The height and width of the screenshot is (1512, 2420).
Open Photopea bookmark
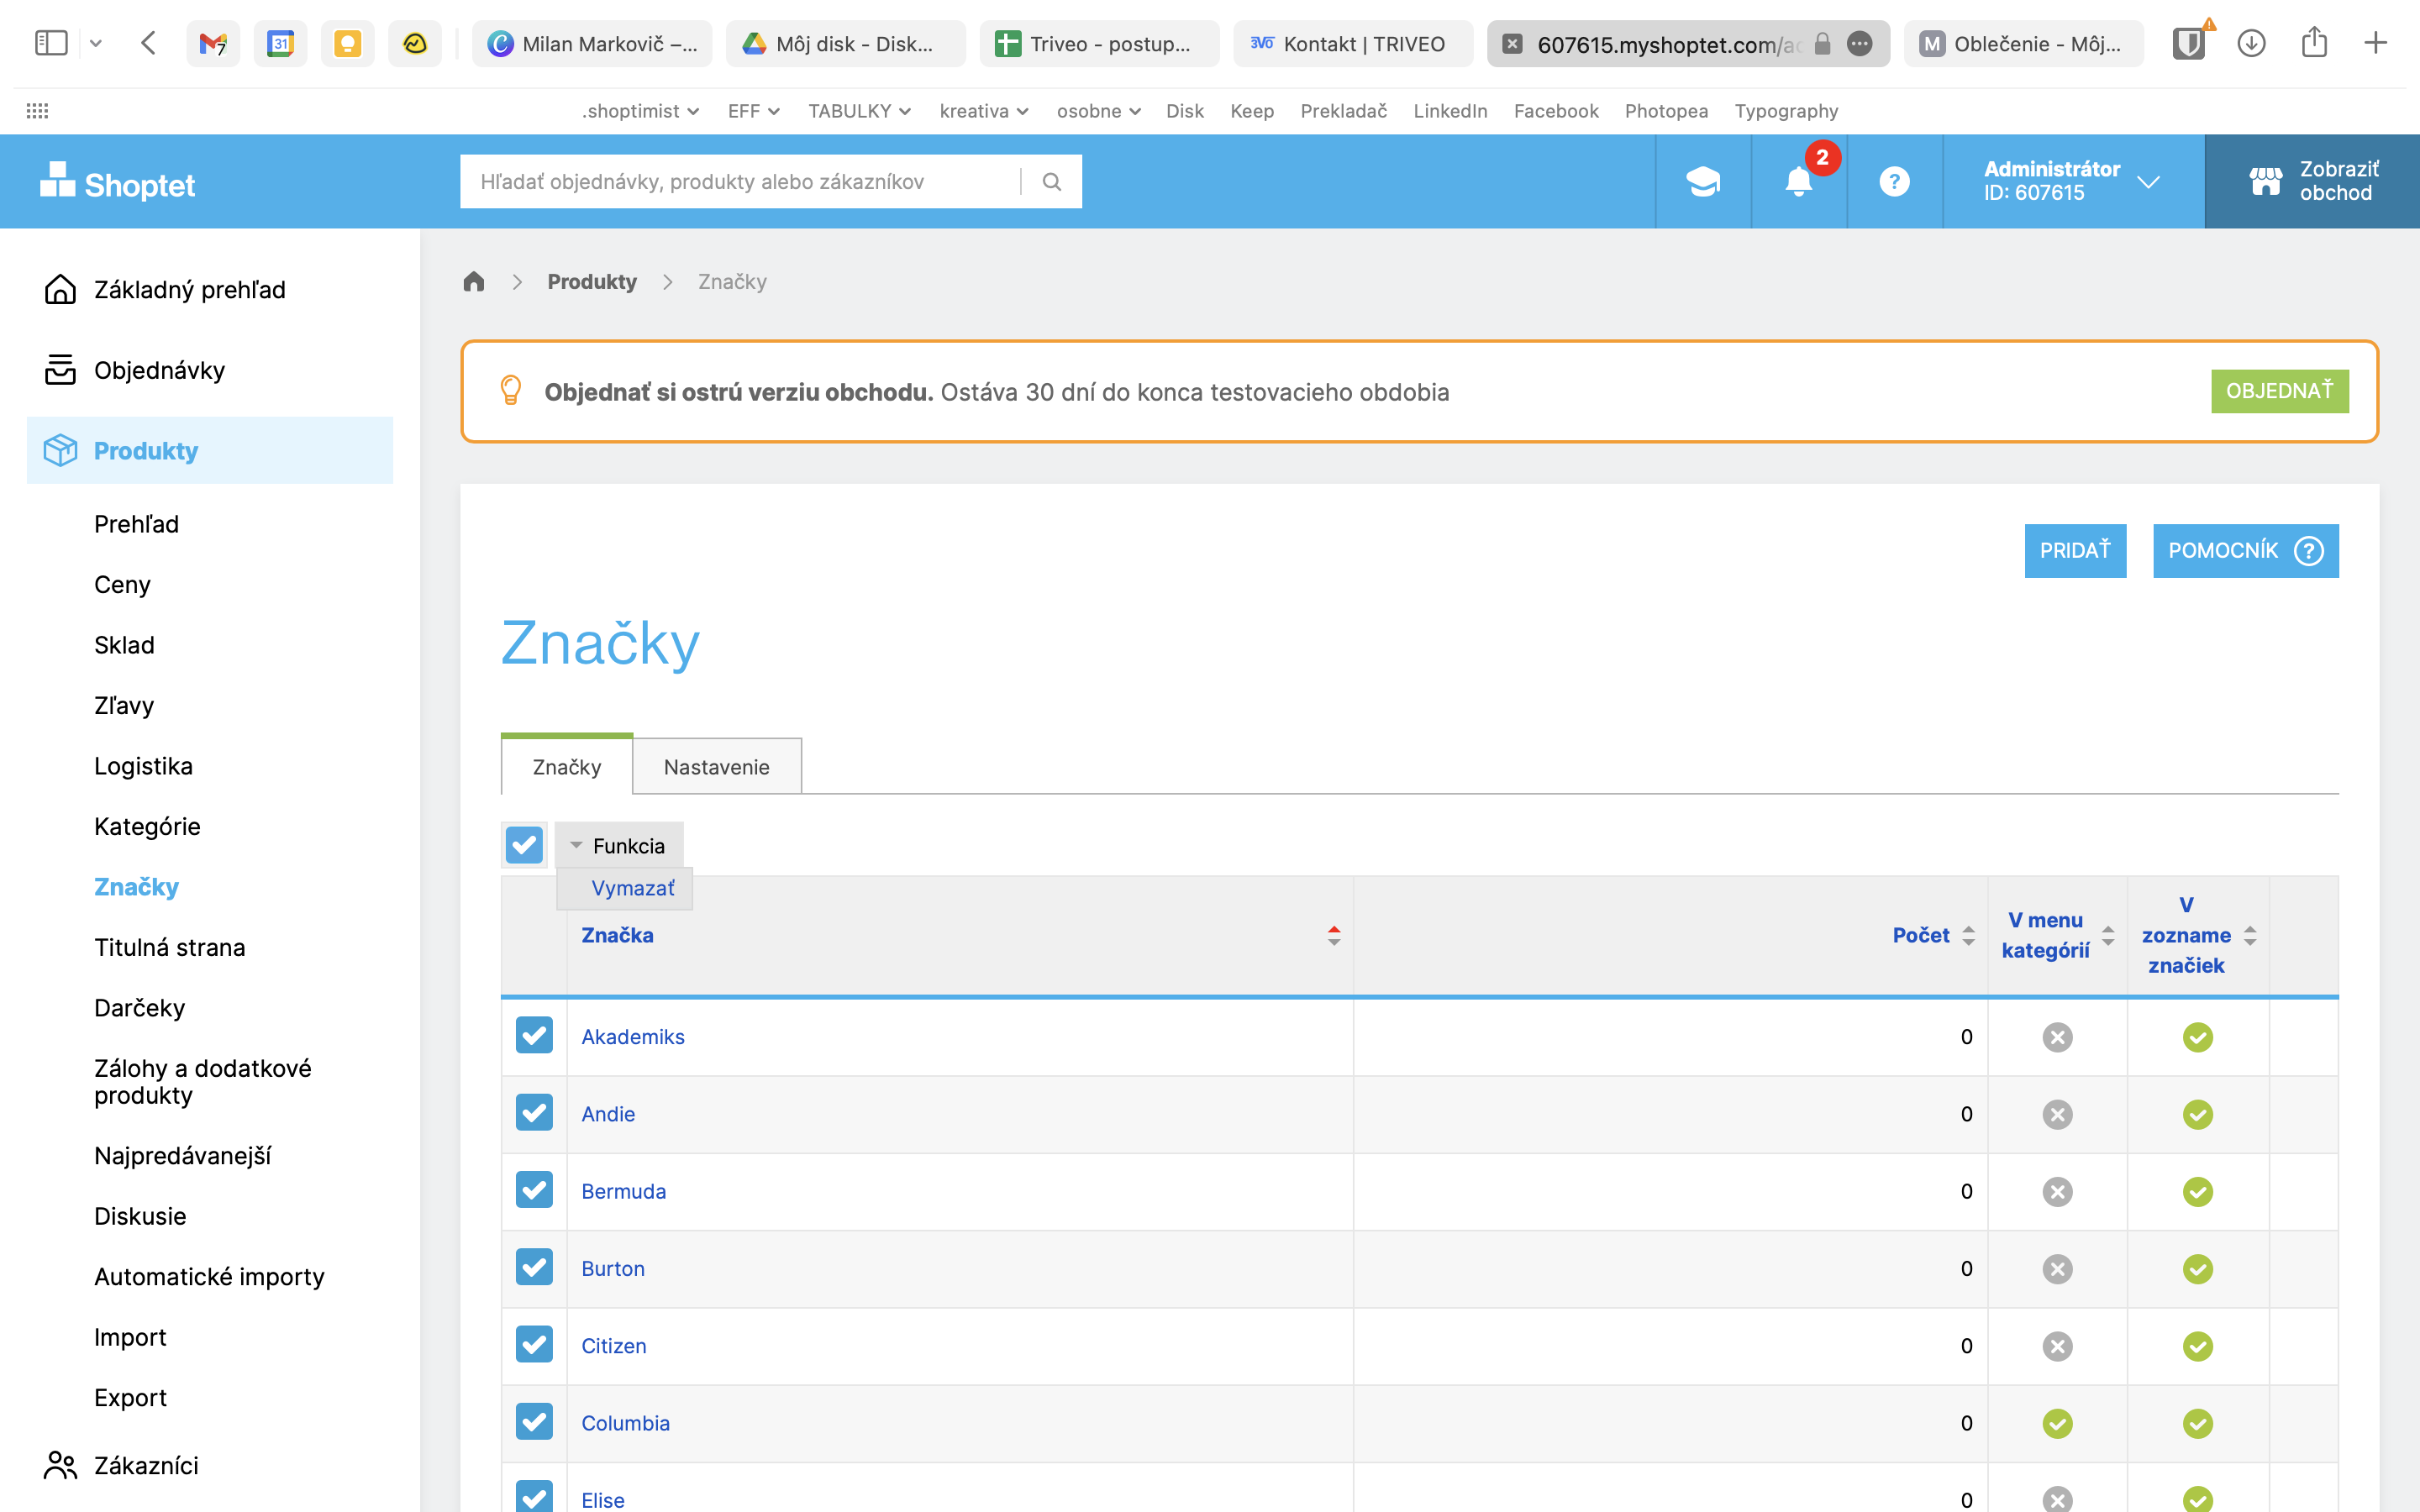(1666, 111)
